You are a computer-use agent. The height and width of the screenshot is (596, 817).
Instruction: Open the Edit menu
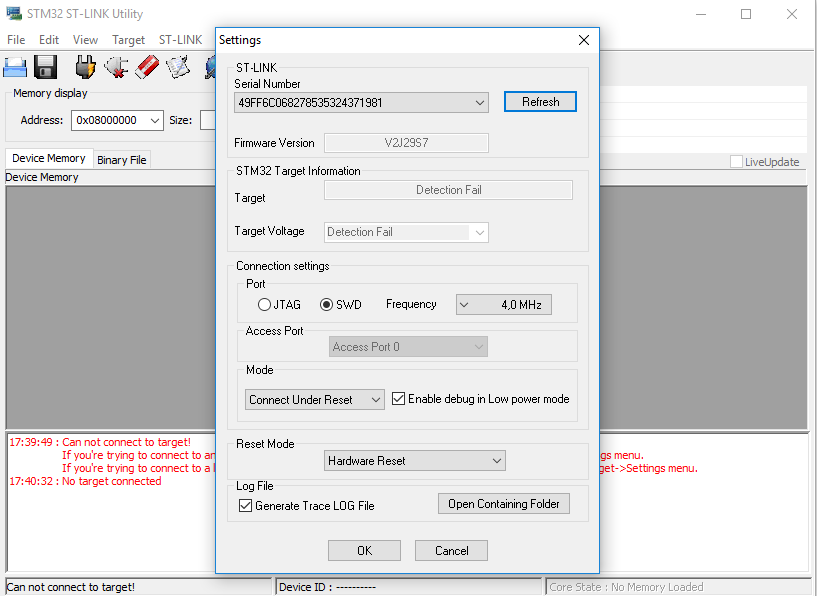49,40
